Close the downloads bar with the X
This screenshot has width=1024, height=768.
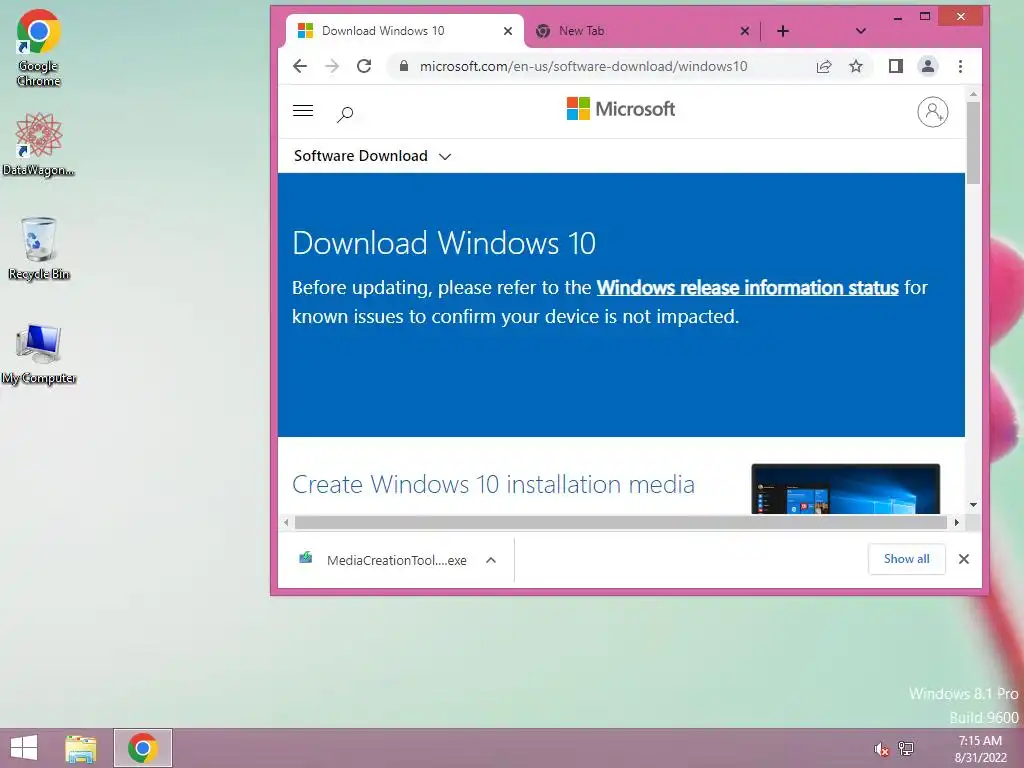[x=964, y=559]
